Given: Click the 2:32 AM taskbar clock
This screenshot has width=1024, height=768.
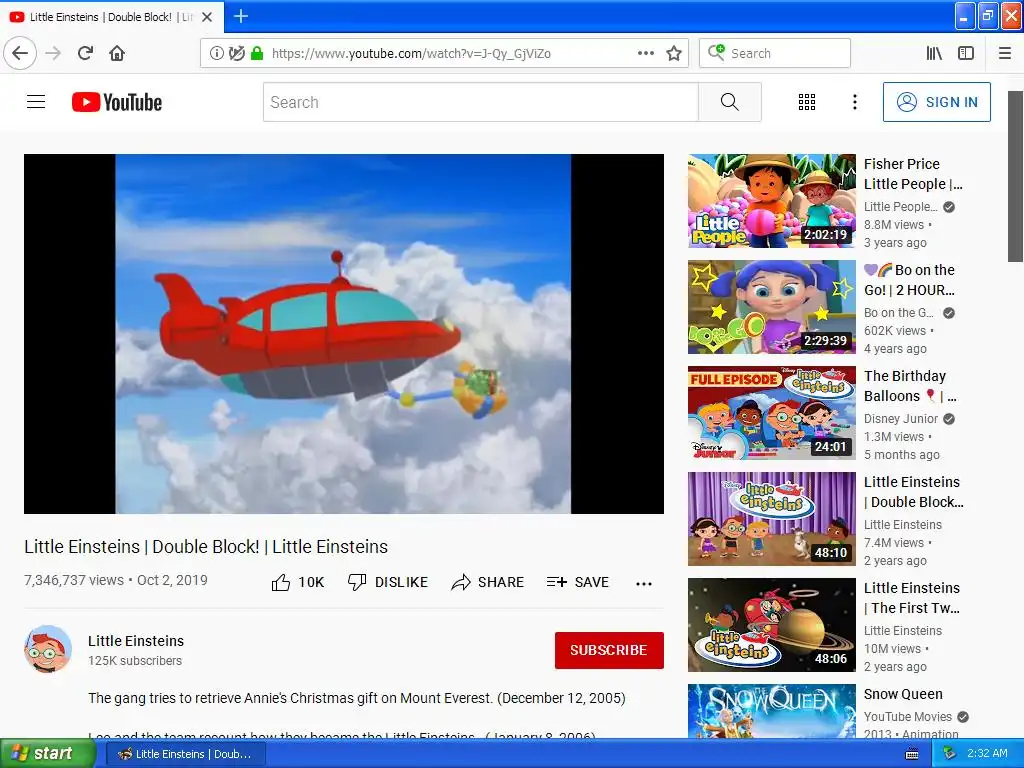Looking at the screenshot, I should point(987,753).
